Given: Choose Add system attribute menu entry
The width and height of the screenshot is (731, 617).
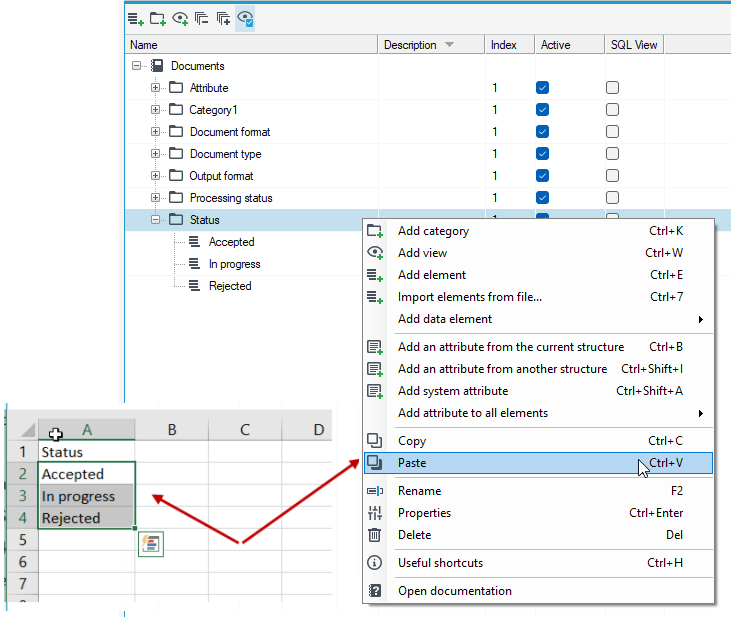Looking at the screenshot, I should click(538, 391).
